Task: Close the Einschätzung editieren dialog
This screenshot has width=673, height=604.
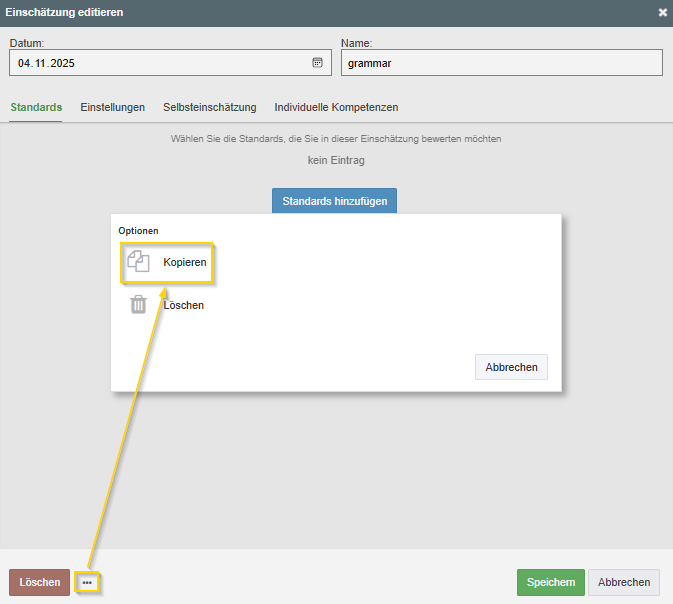Action: pos(662,12)
